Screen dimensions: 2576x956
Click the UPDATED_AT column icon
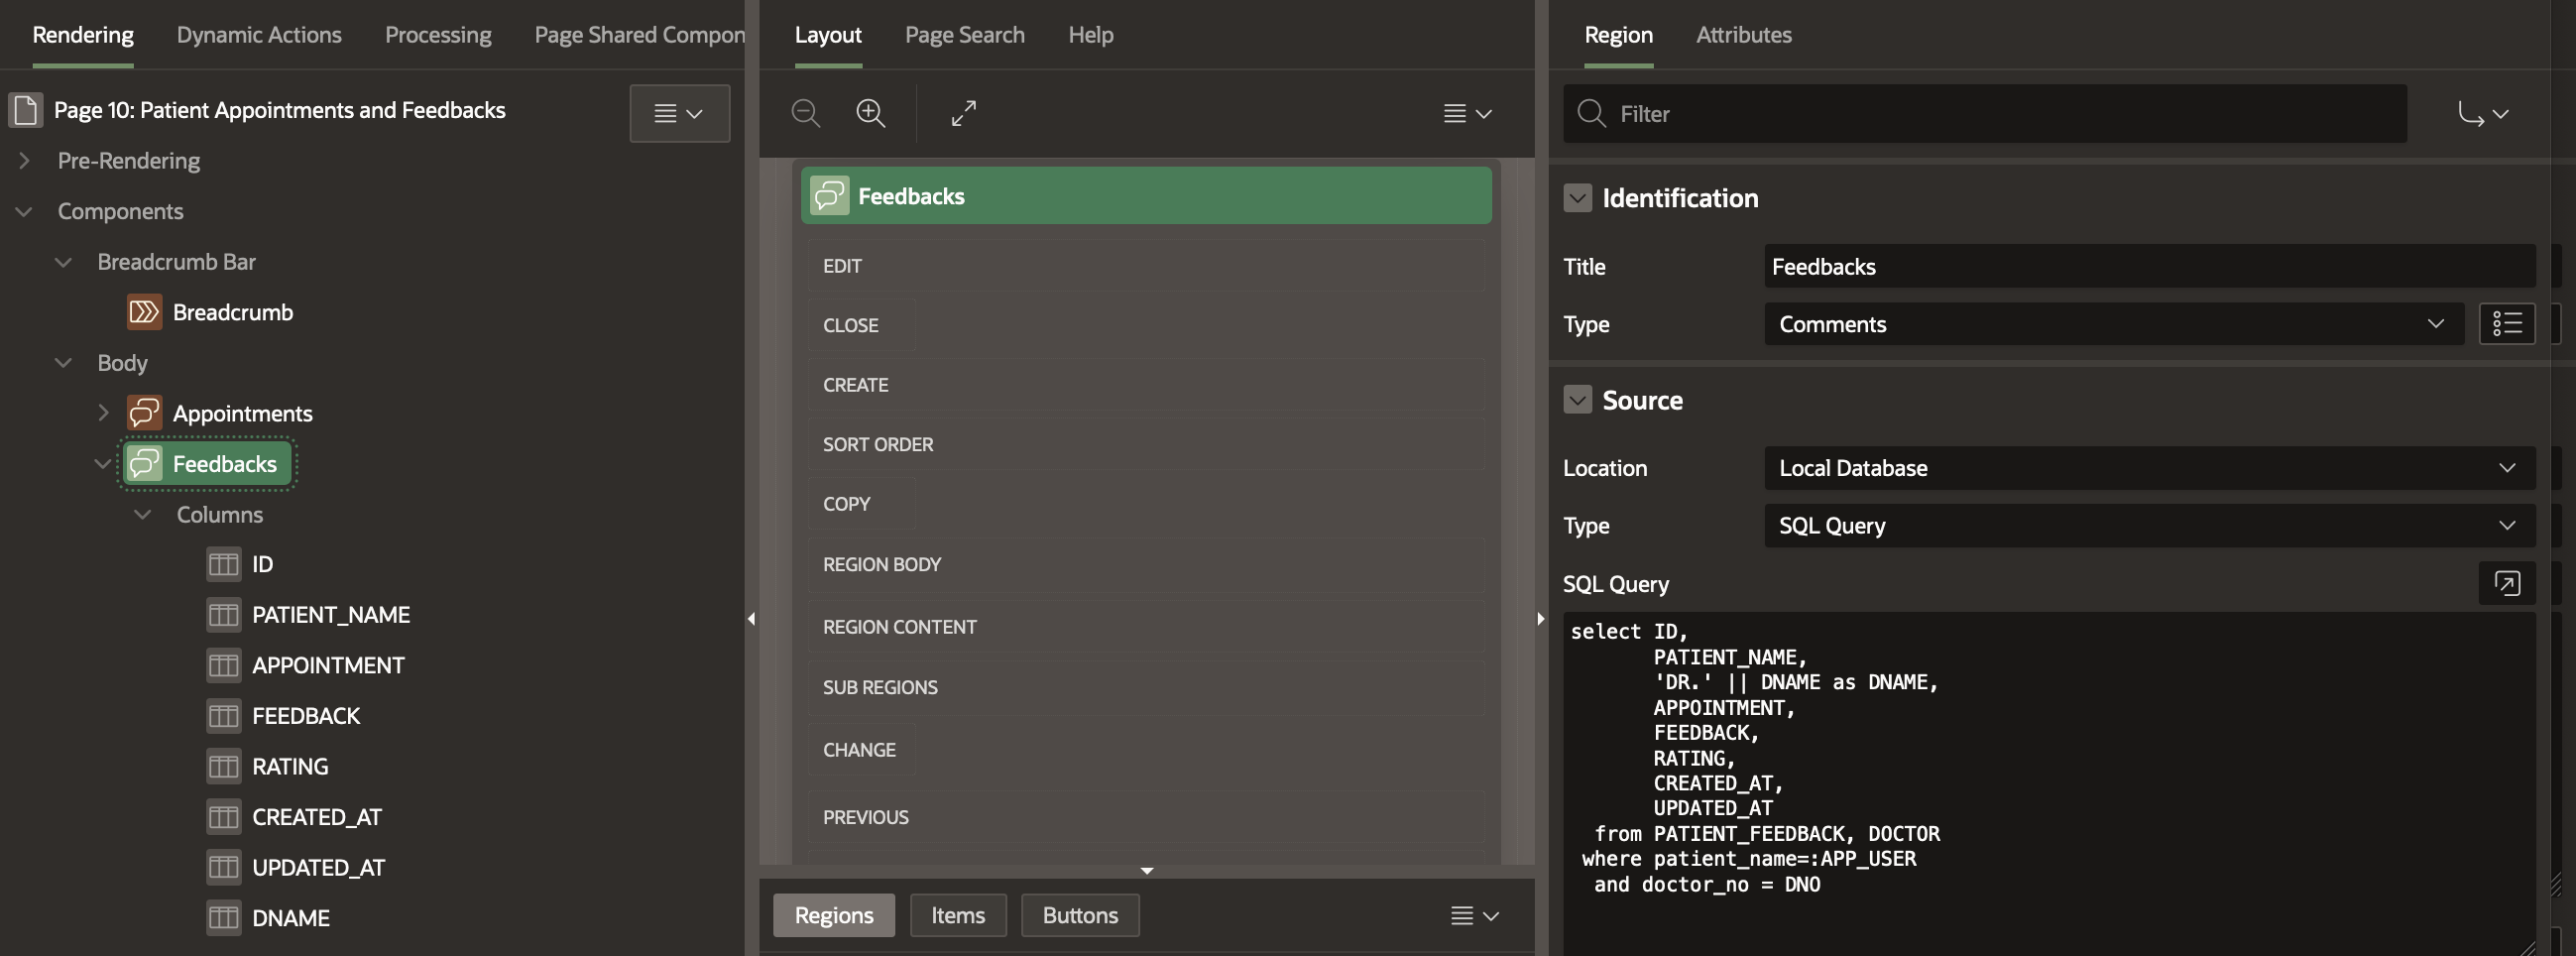223,867
